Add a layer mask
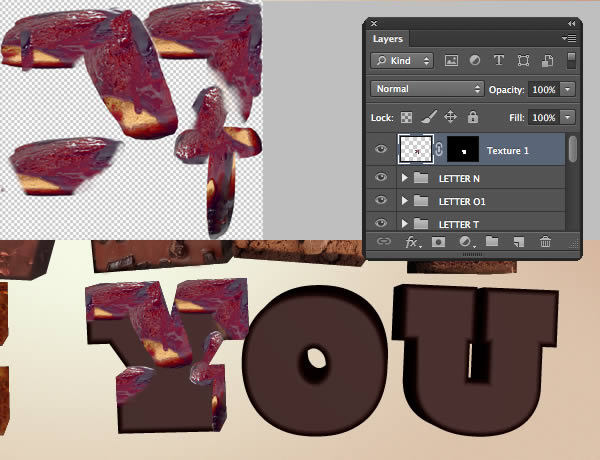 coord(438,242)
